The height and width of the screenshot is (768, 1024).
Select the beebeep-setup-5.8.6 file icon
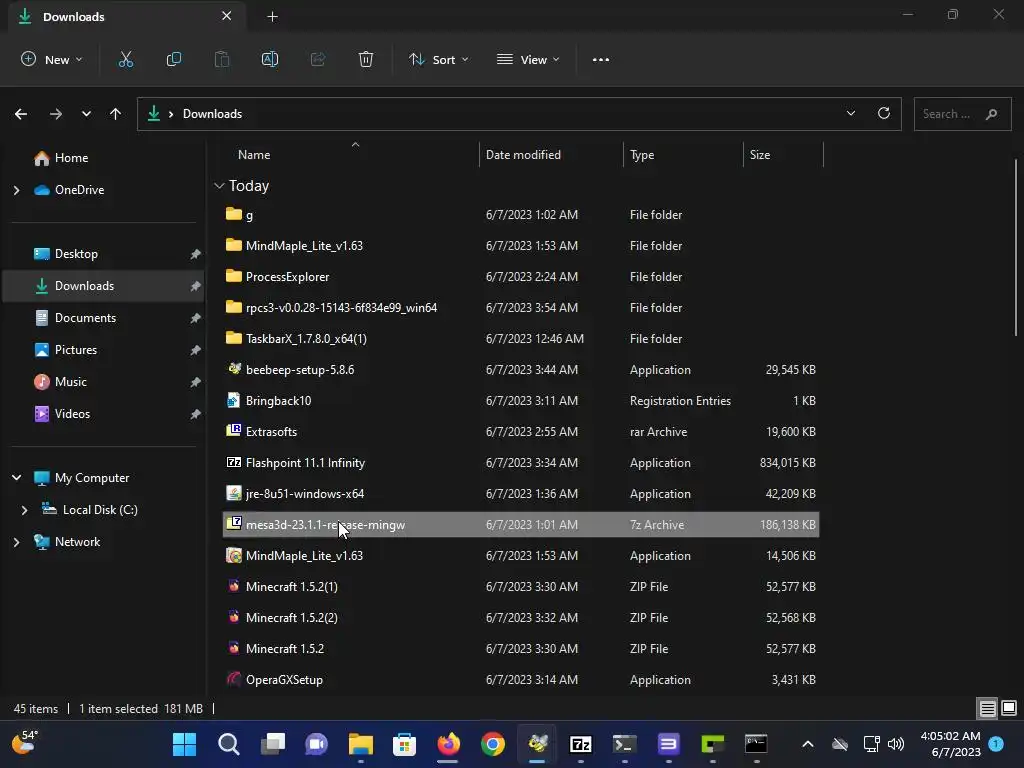pyautogui.click(x=234, y=369)
